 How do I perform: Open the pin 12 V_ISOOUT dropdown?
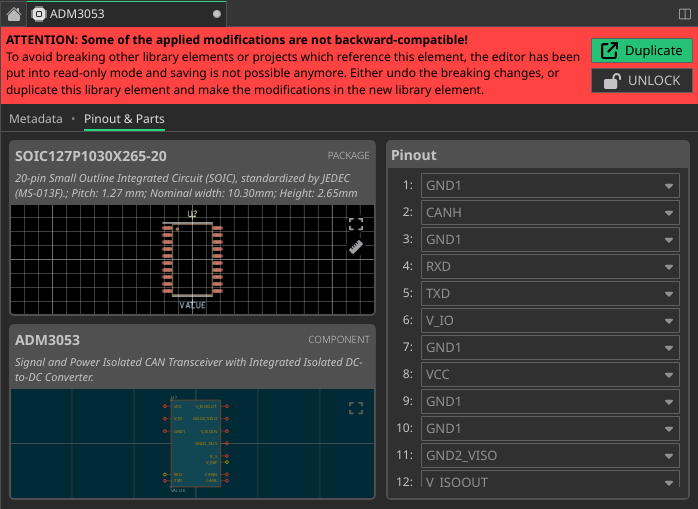click(x=550, y=479)
